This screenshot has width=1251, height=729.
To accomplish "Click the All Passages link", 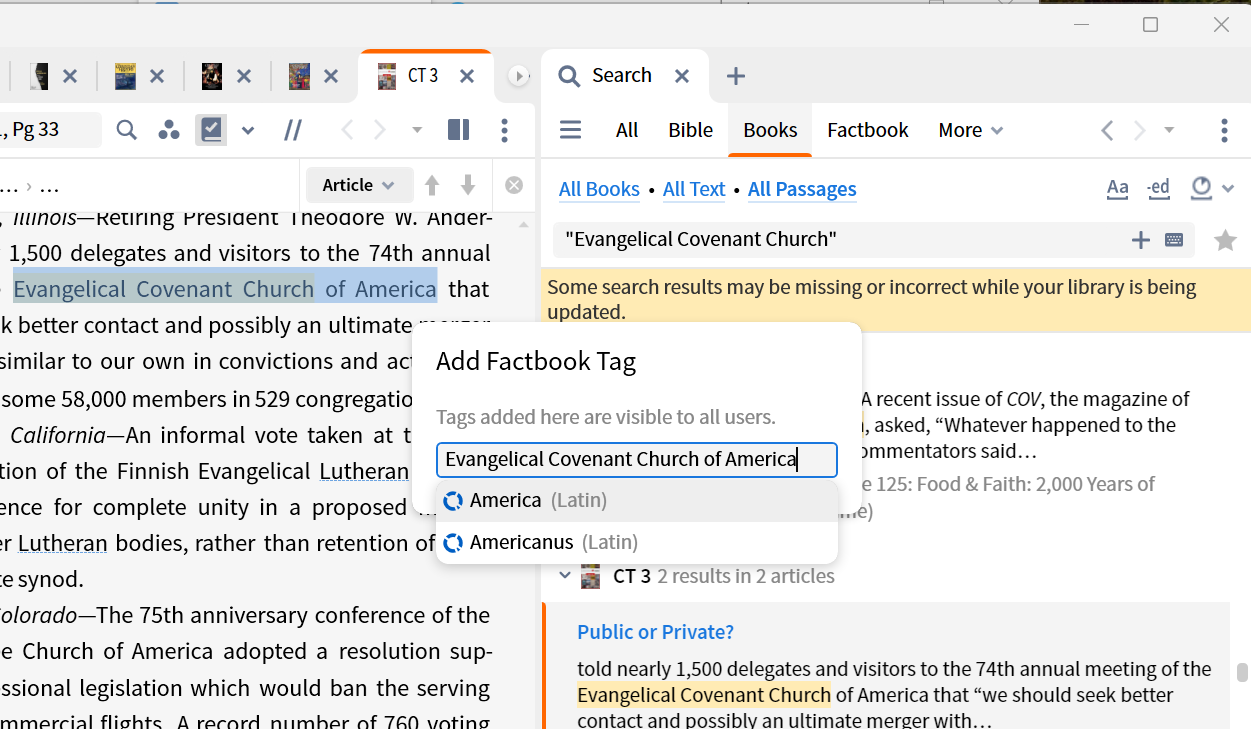I will pyautogui.click(x=802, y=189).
